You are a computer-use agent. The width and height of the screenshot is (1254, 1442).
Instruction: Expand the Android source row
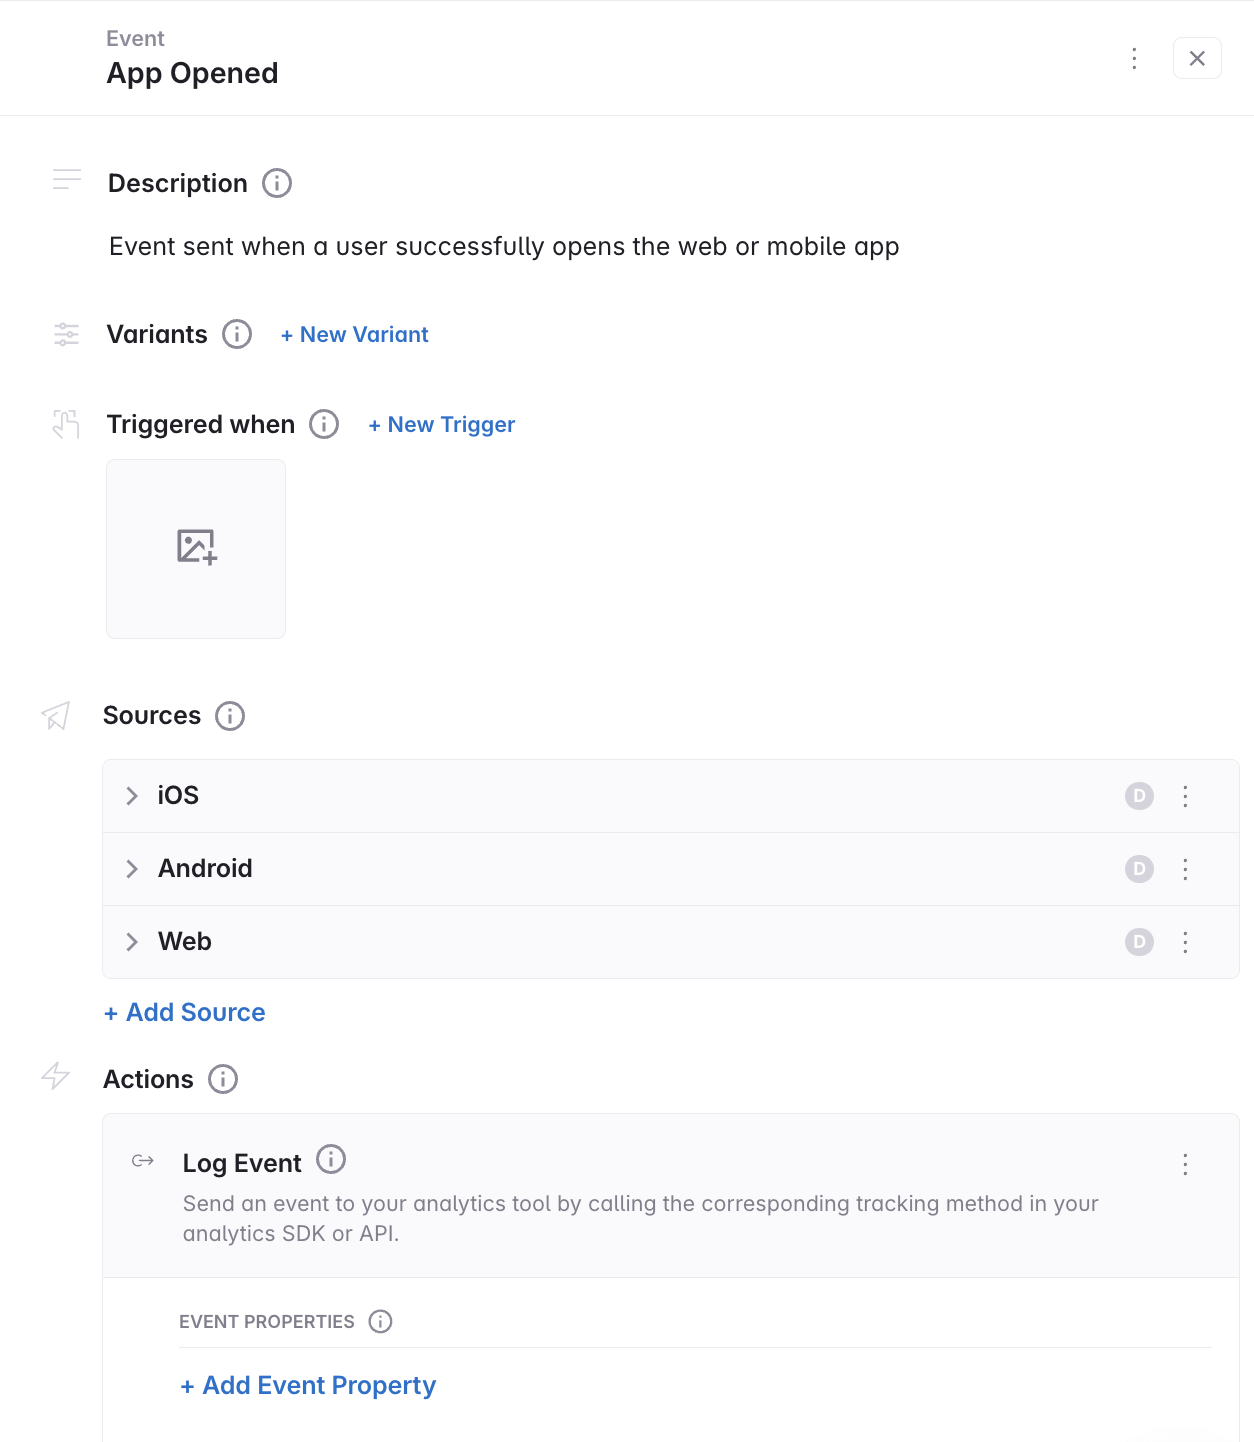(132, 869)
